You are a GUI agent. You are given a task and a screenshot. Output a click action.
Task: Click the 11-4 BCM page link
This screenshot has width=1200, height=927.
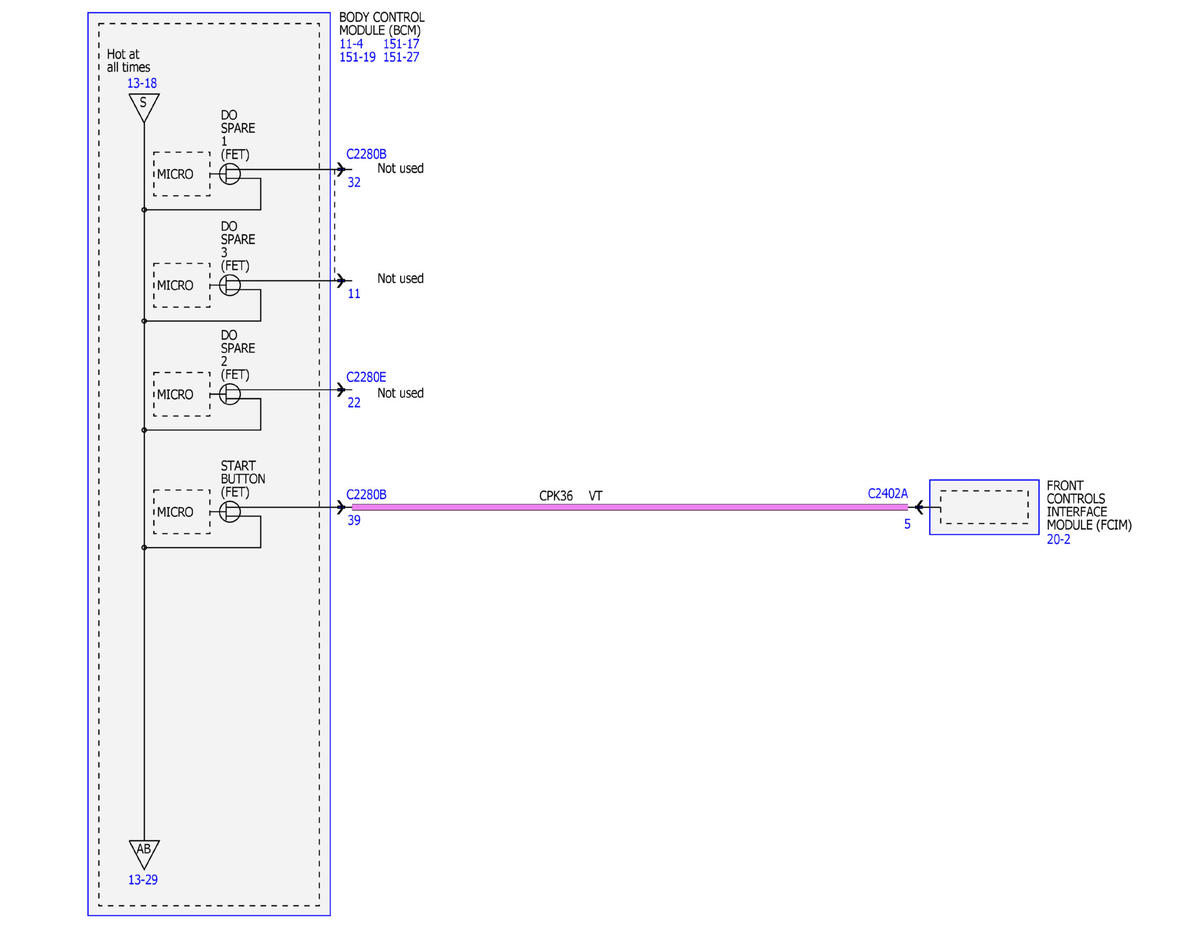(351, 44)
